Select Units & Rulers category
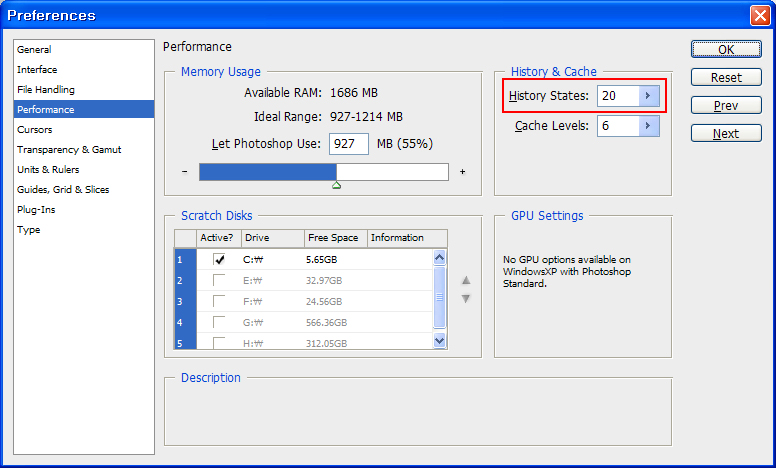Image resolution: width=776 pixels, height=468 pixels. pyautogui.click(x=48, y=169)
